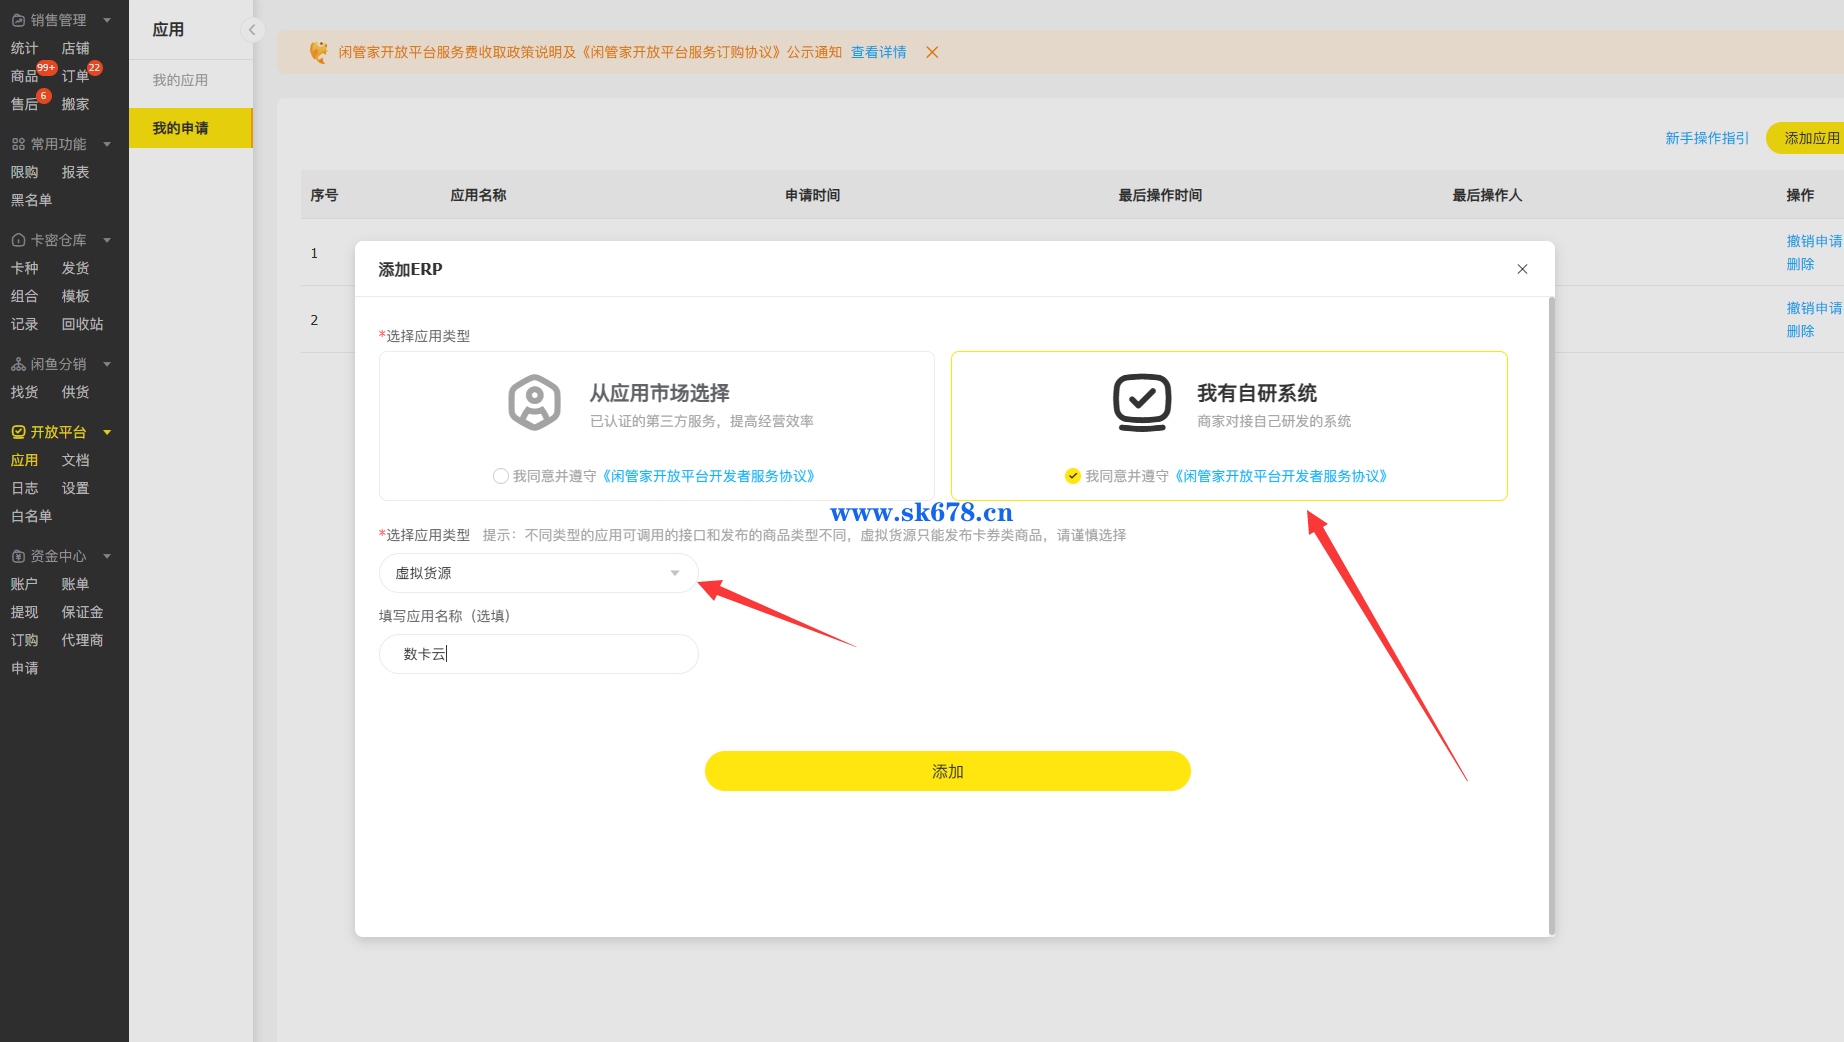1844x1042 pixels.
Task: Open the 查看详情 link in banner
Action: pyautogui.click(x=878, y=52)
